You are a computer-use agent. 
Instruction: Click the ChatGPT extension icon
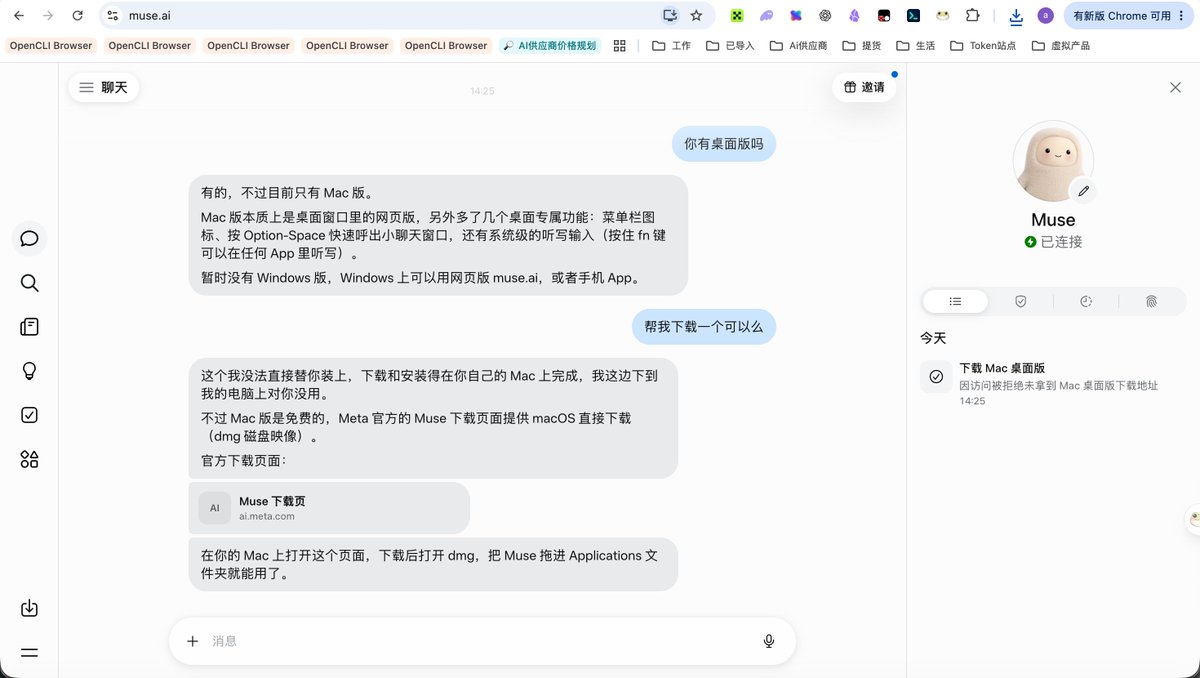[825, 16]
